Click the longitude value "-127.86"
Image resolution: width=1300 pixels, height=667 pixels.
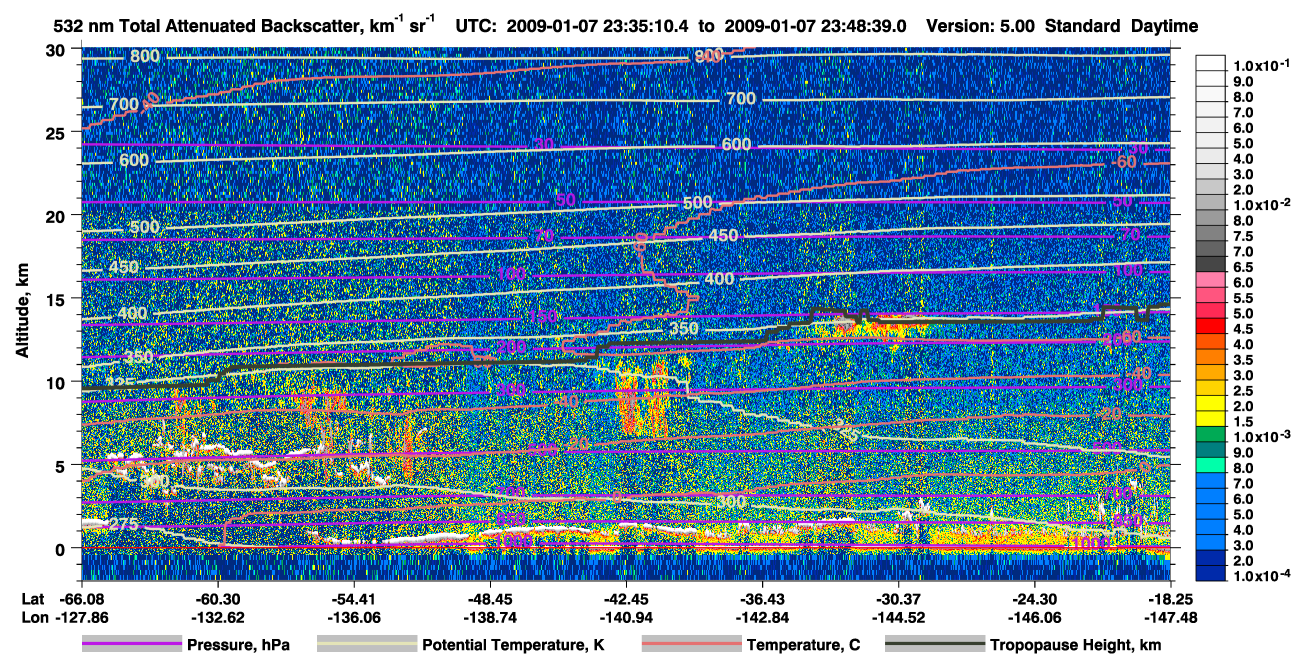[x=82, y=618]
